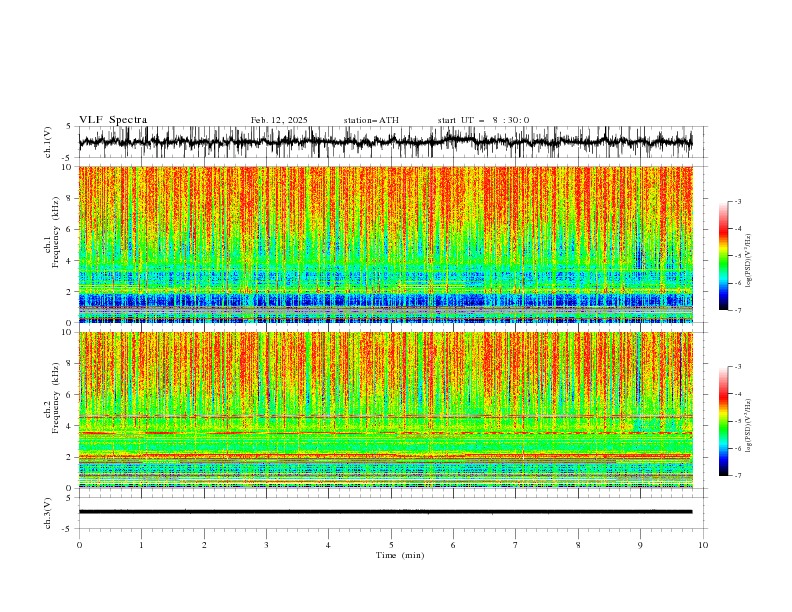Screen dimensions: 792x612
Task: Click the time axis tick label '0'
Action: [79, 545]
